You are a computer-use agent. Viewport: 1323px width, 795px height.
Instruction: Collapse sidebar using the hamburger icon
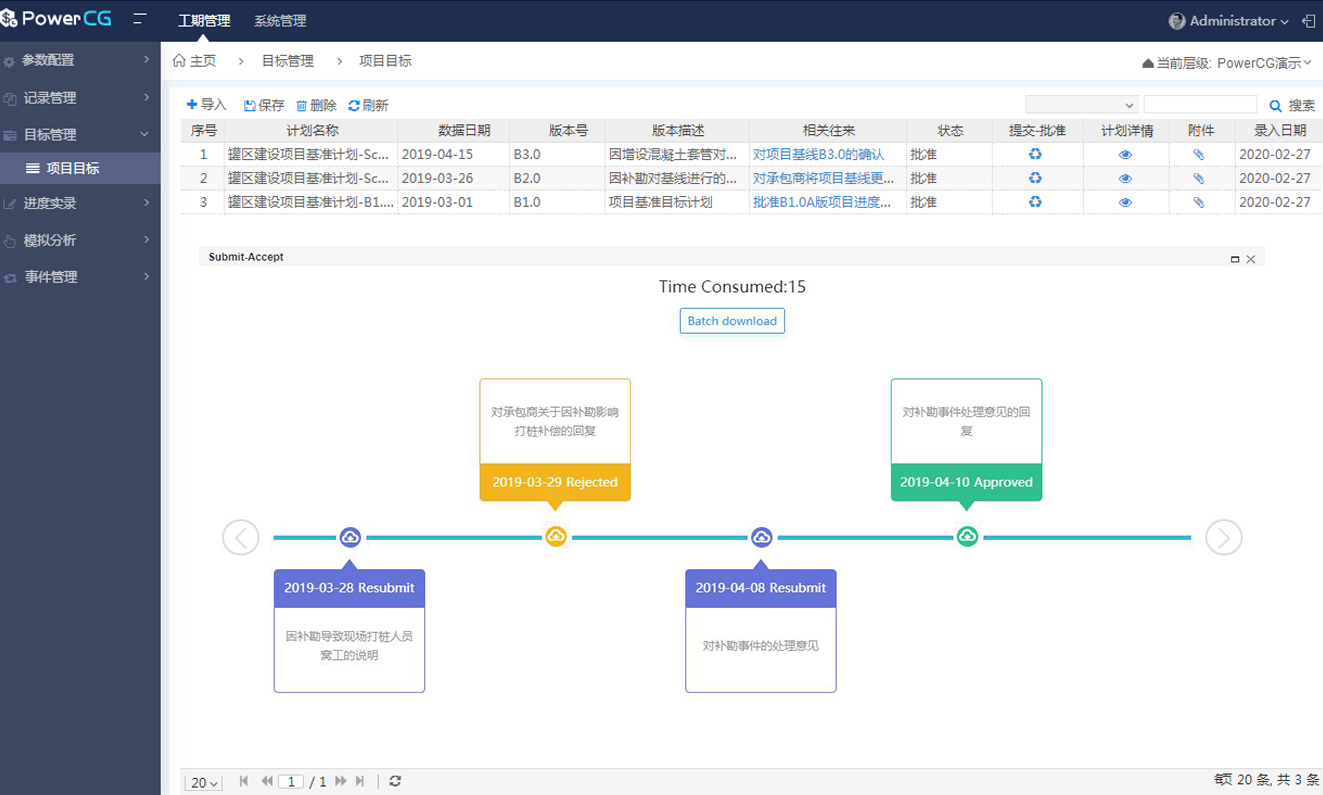(139, 20)
